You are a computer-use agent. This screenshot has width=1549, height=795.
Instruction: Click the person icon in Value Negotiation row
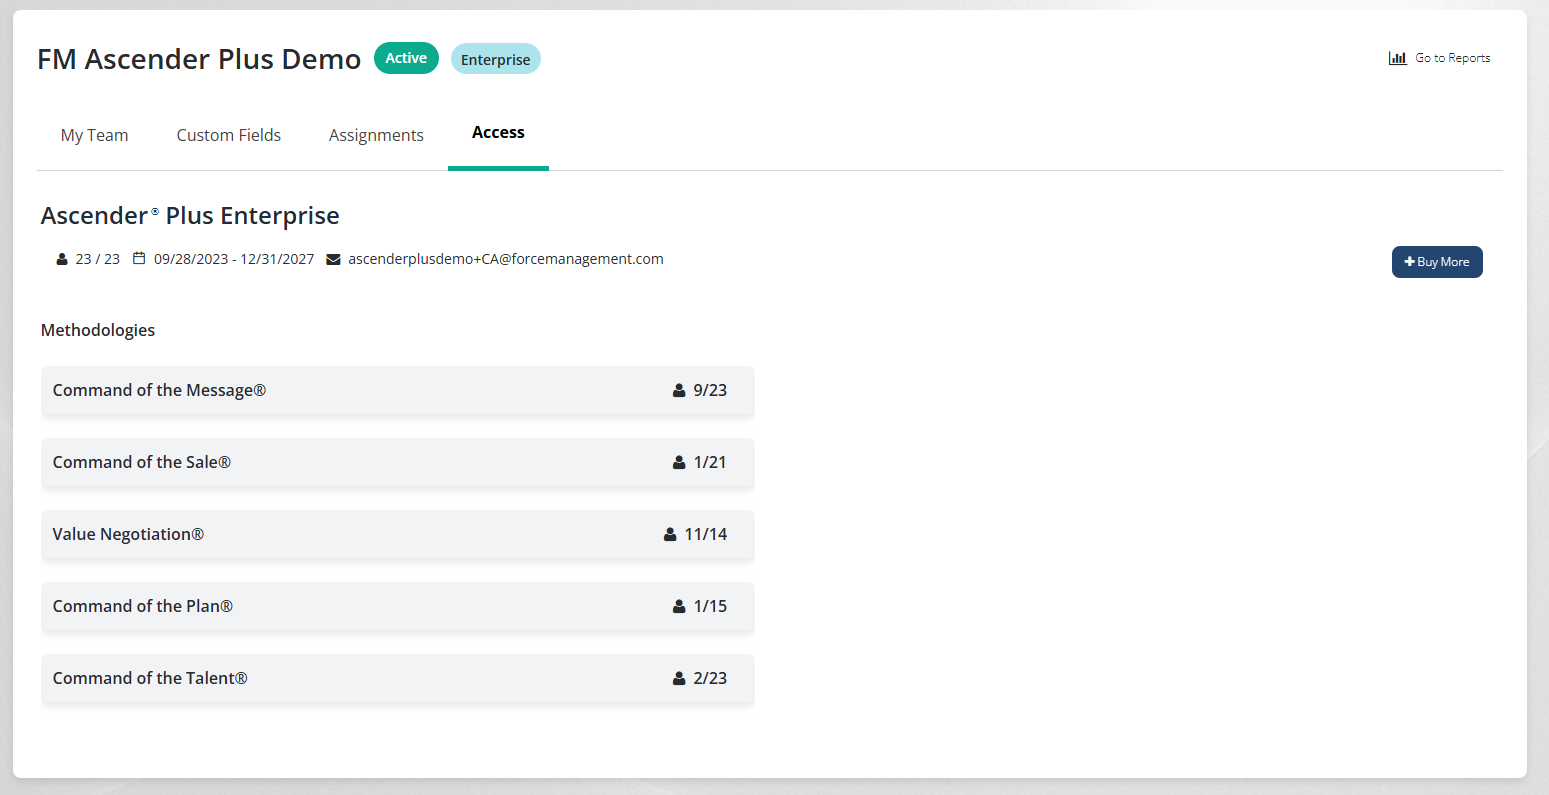click(670, 534)
